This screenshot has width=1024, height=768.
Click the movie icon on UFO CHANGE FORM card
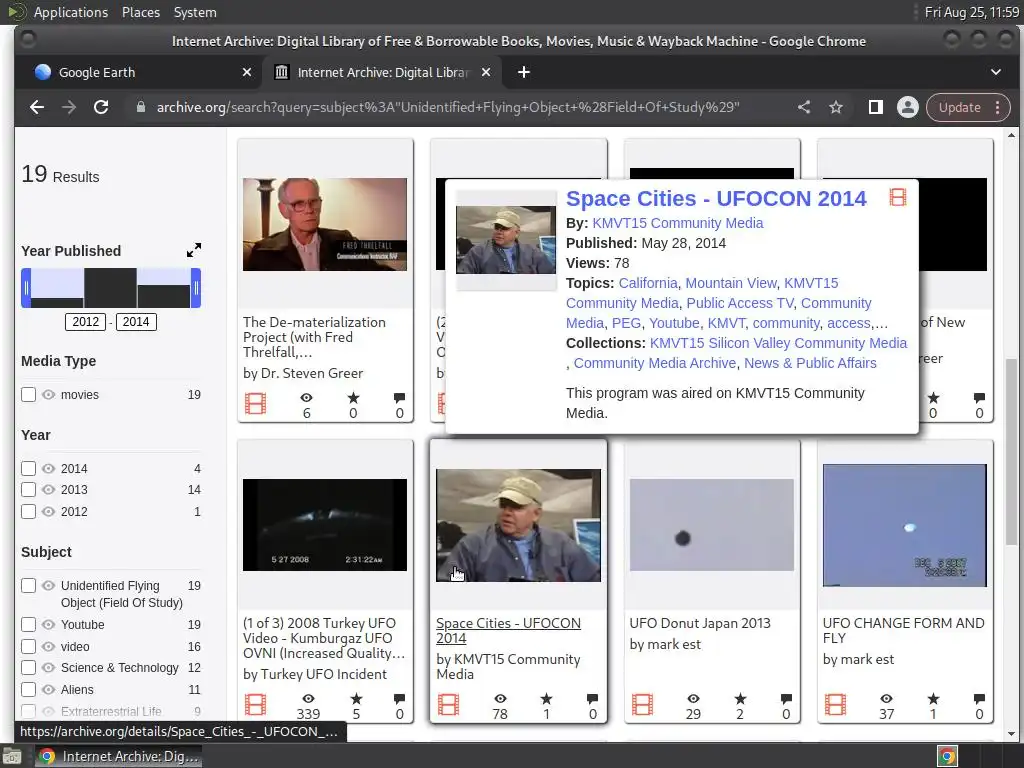pyautogui.click(x=835, y=705)
